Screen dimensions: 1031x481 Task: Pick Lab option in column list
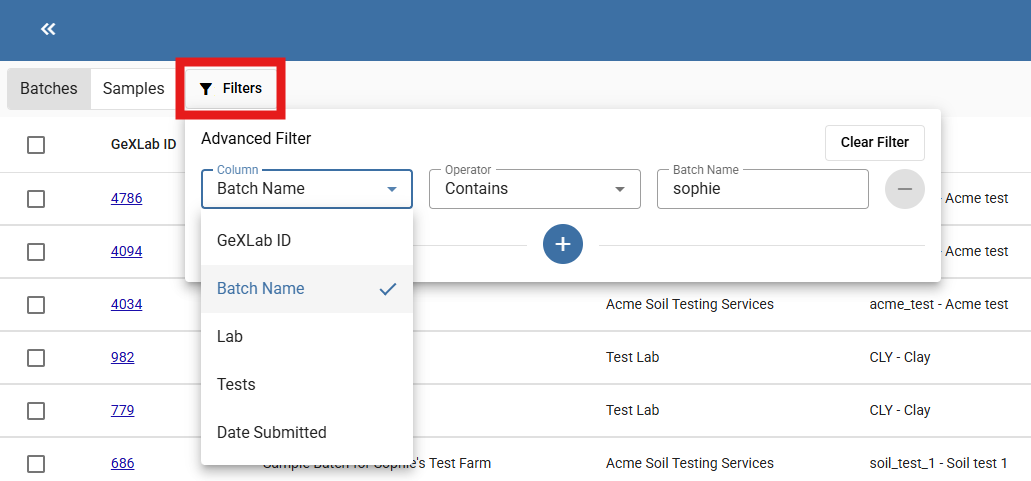(230, 337)
